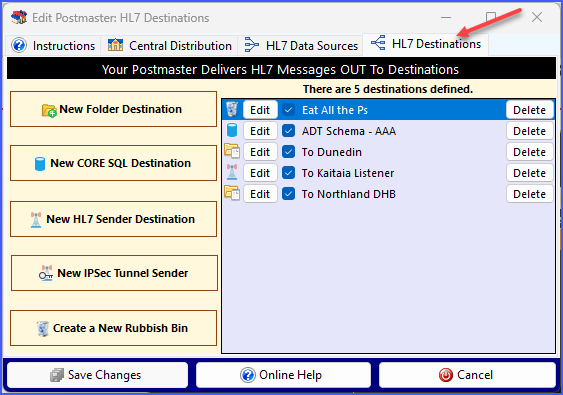This screenshot has height=395, width=563.
Task: Toggle the To Kaitaia Listener checkbox
Action: (288, 173)
